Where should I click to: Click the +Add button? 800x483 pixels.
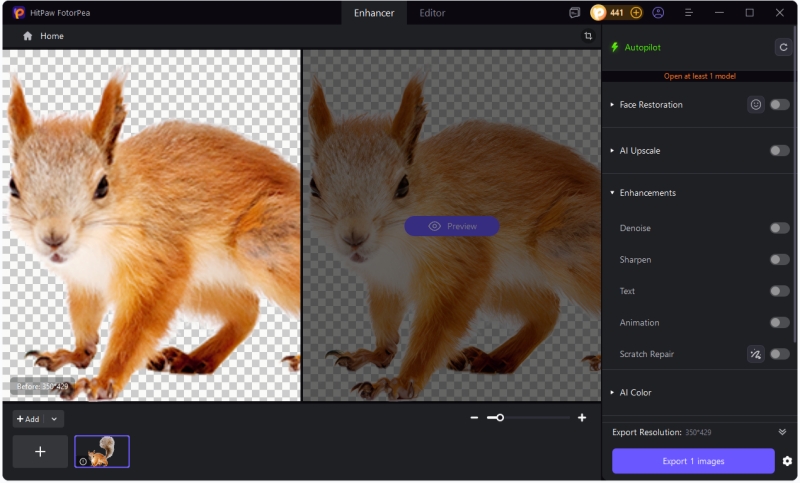[29, 419]
